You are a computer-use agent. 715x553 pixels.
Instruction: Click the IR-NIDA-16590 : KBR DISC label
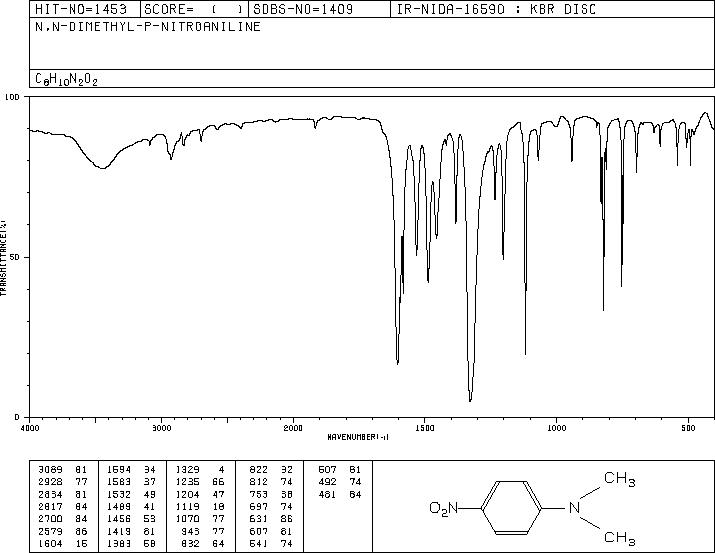tap(496, 10)
